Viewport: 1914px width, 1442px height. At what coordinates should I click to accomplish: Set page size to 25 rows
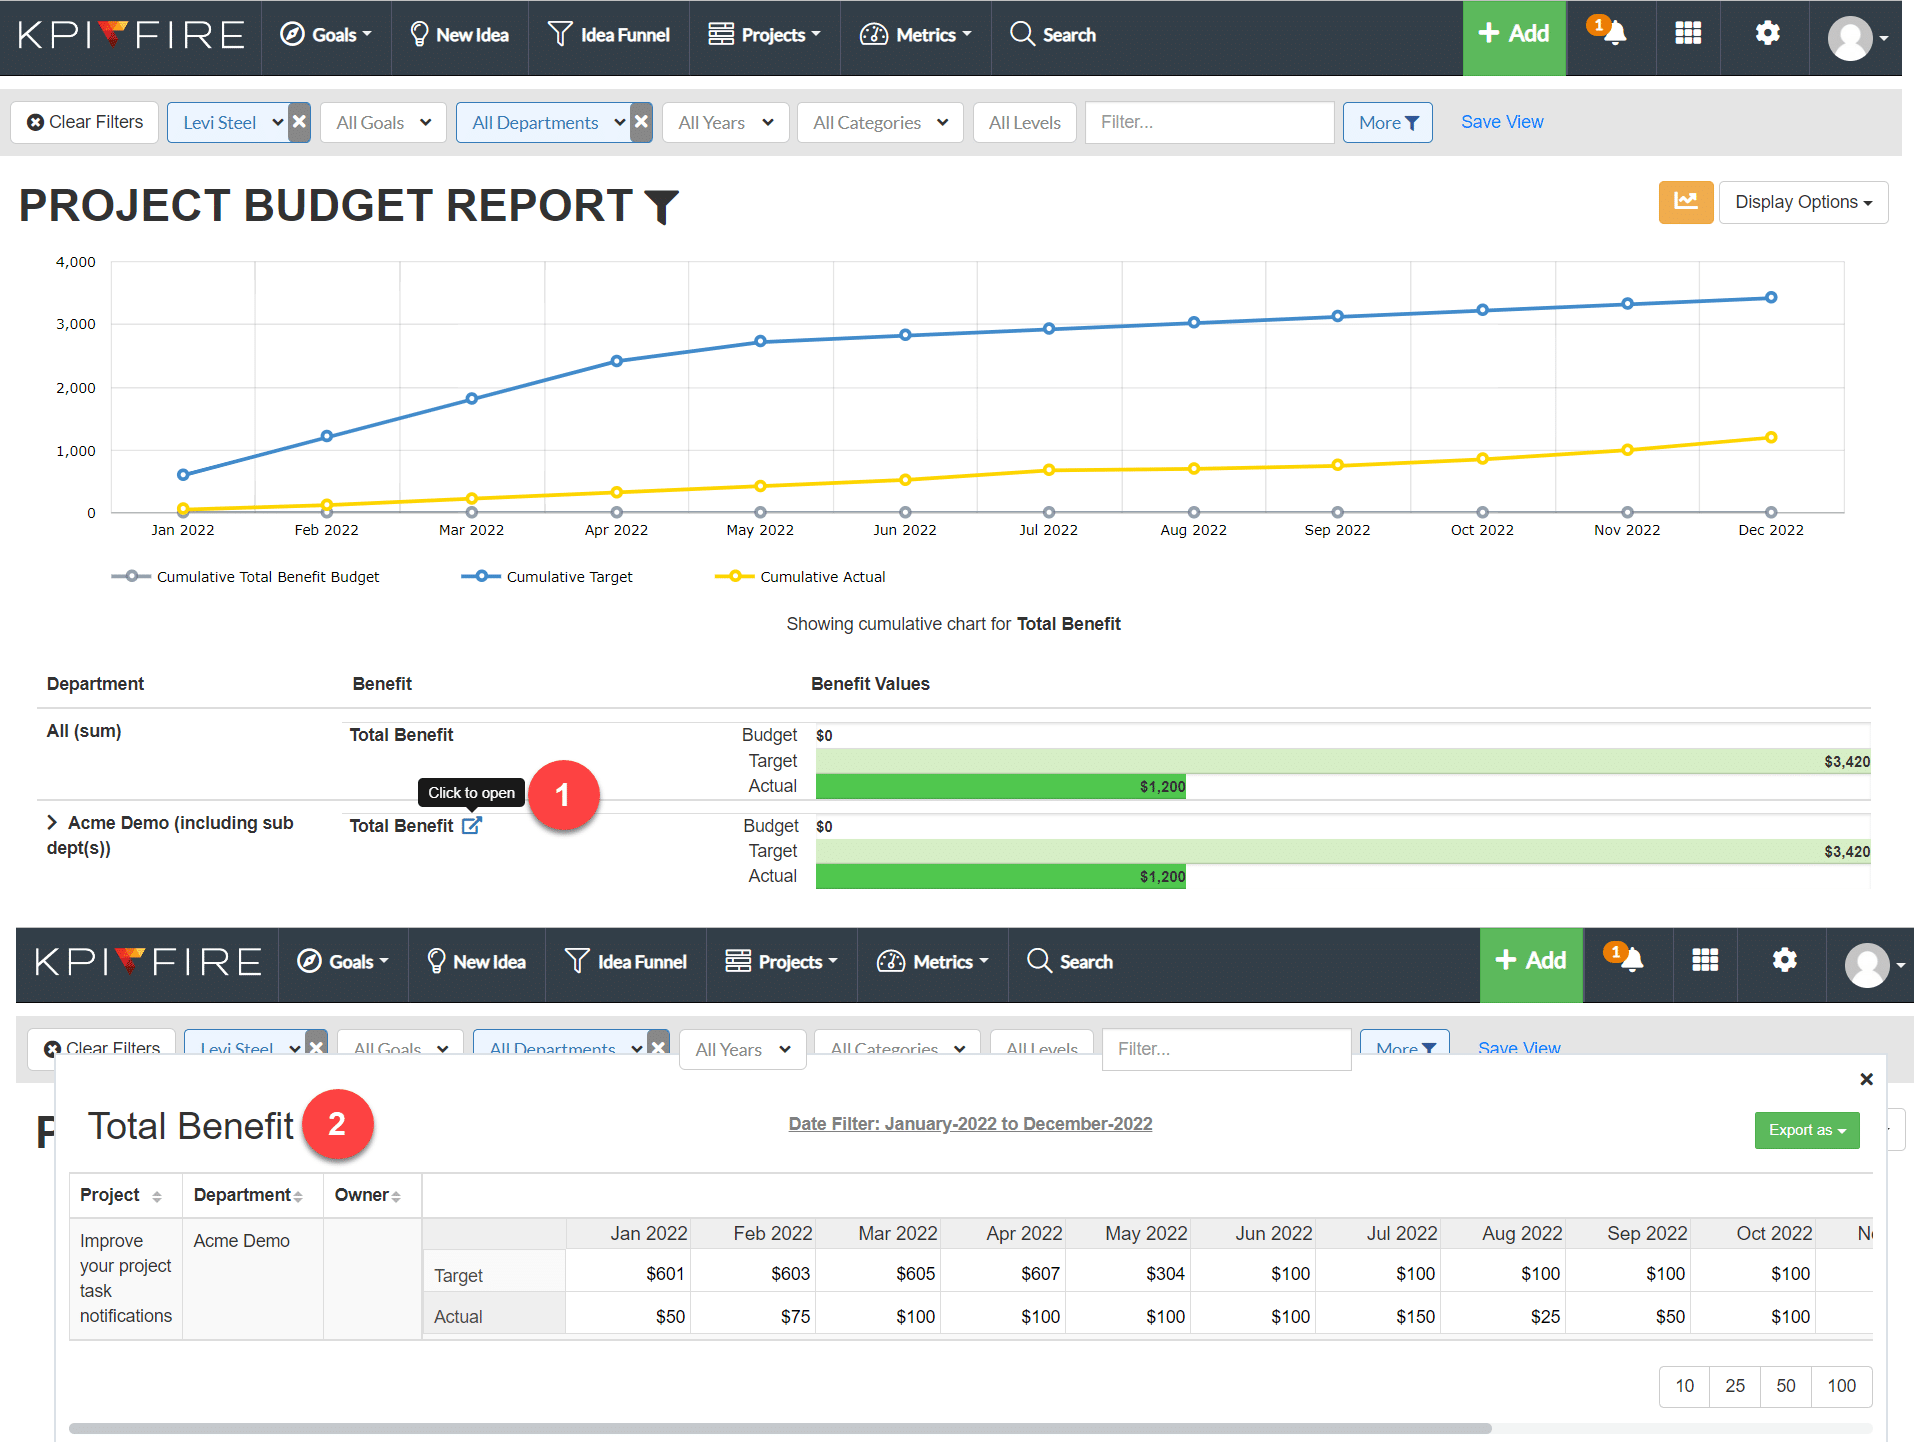(x=1735, y=1386)
